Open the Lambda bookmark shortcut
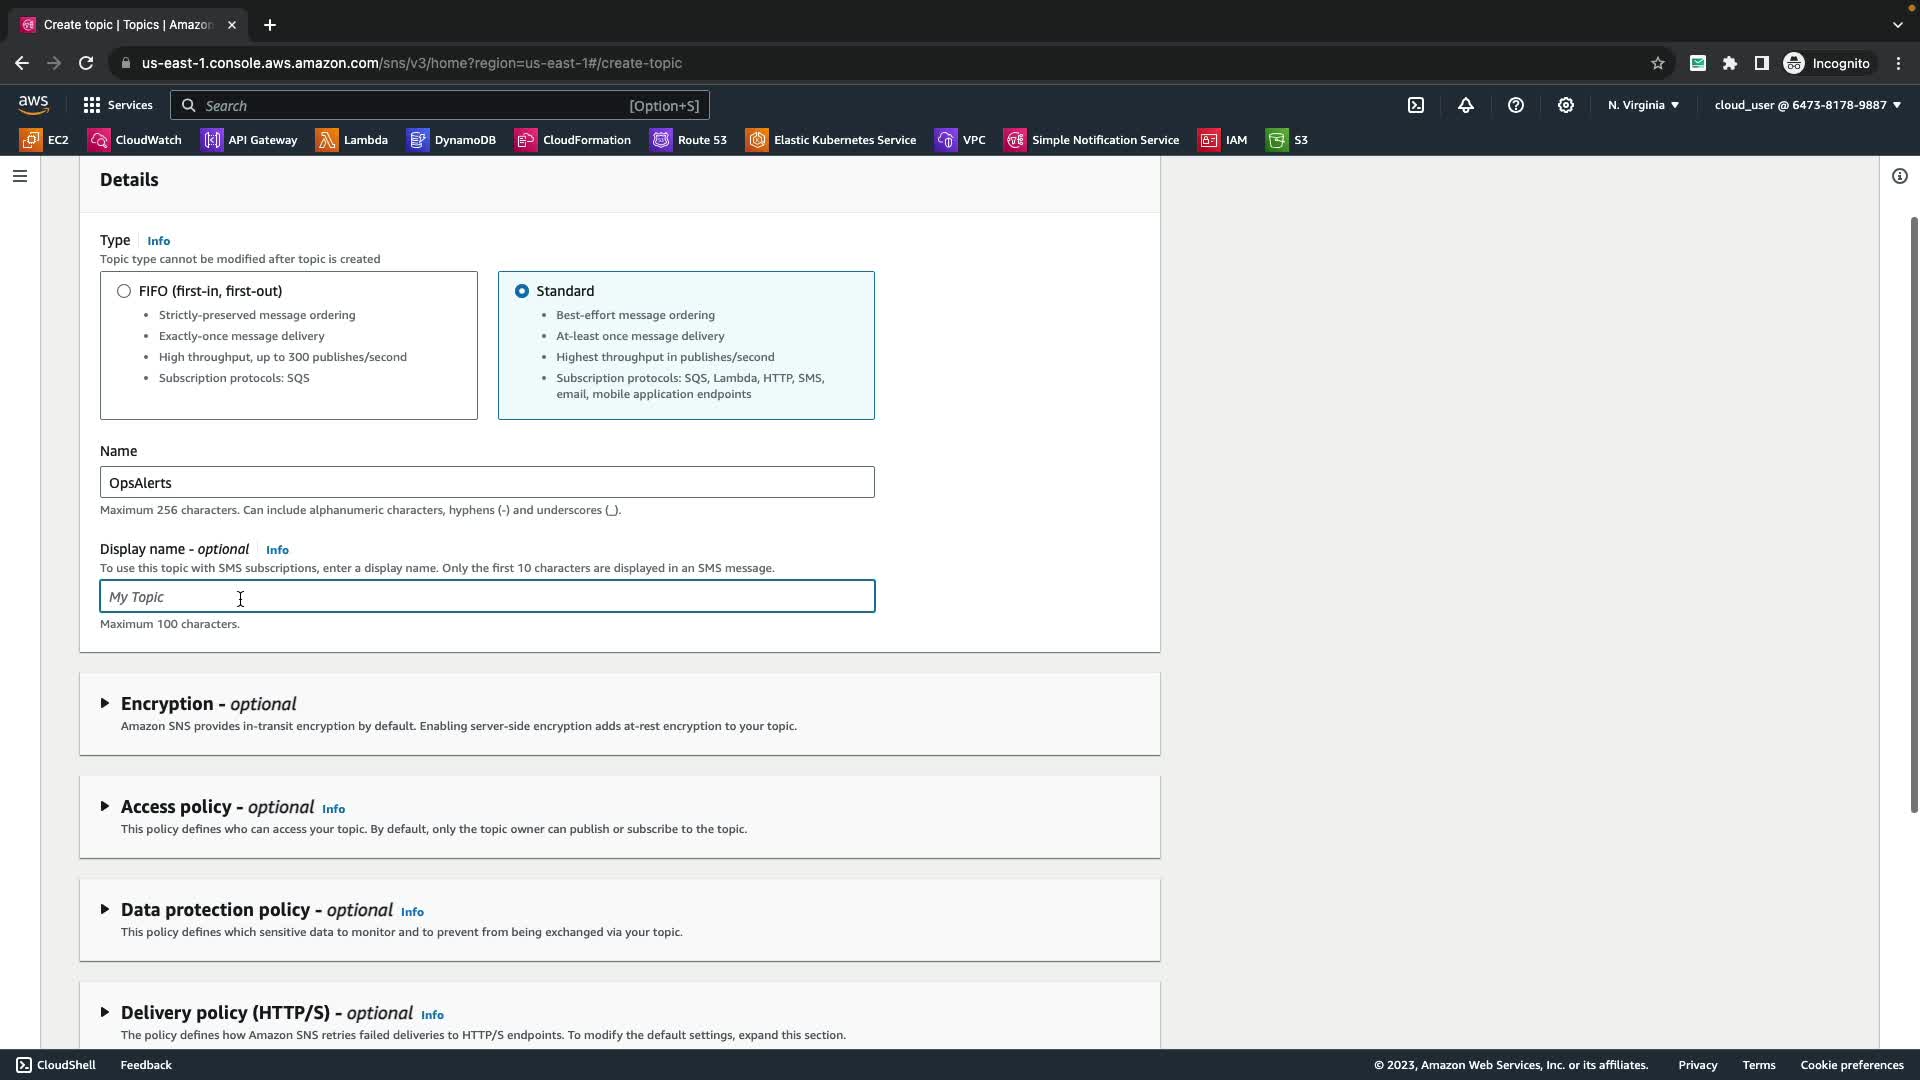Screen dimensions: 1920x1080 coord(352,140)
